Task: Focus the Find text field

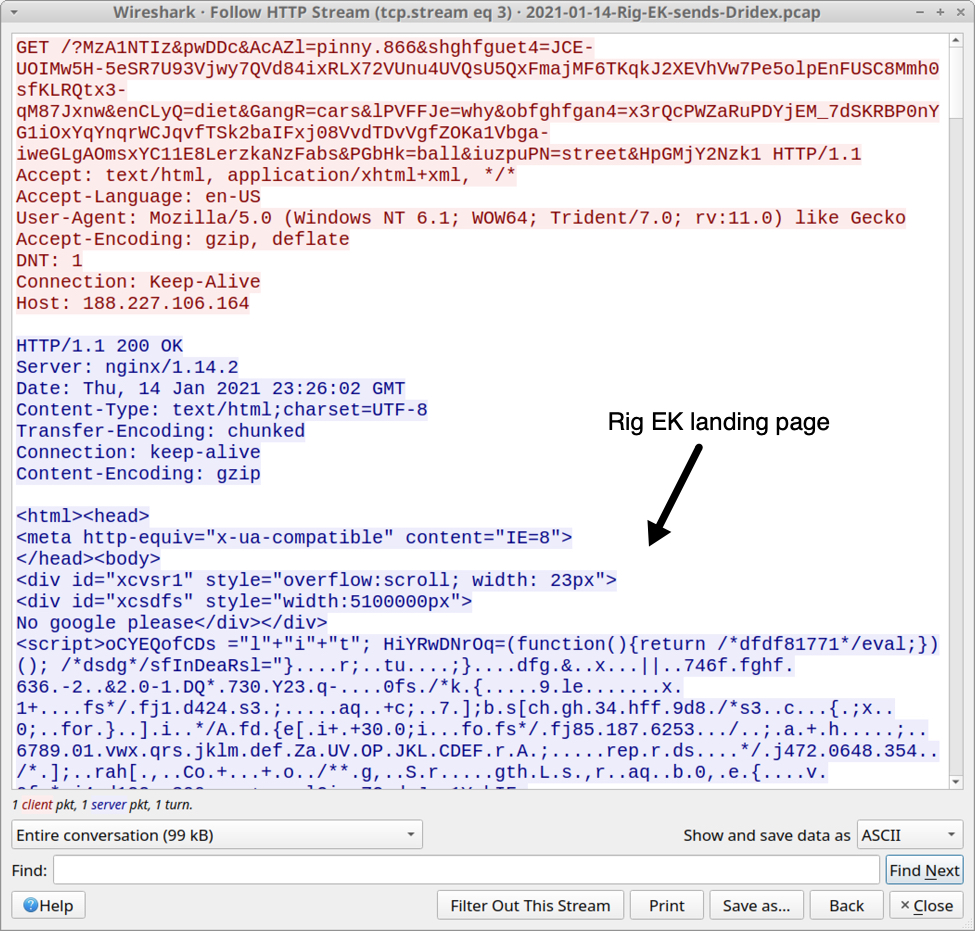Action: [466, 870]
